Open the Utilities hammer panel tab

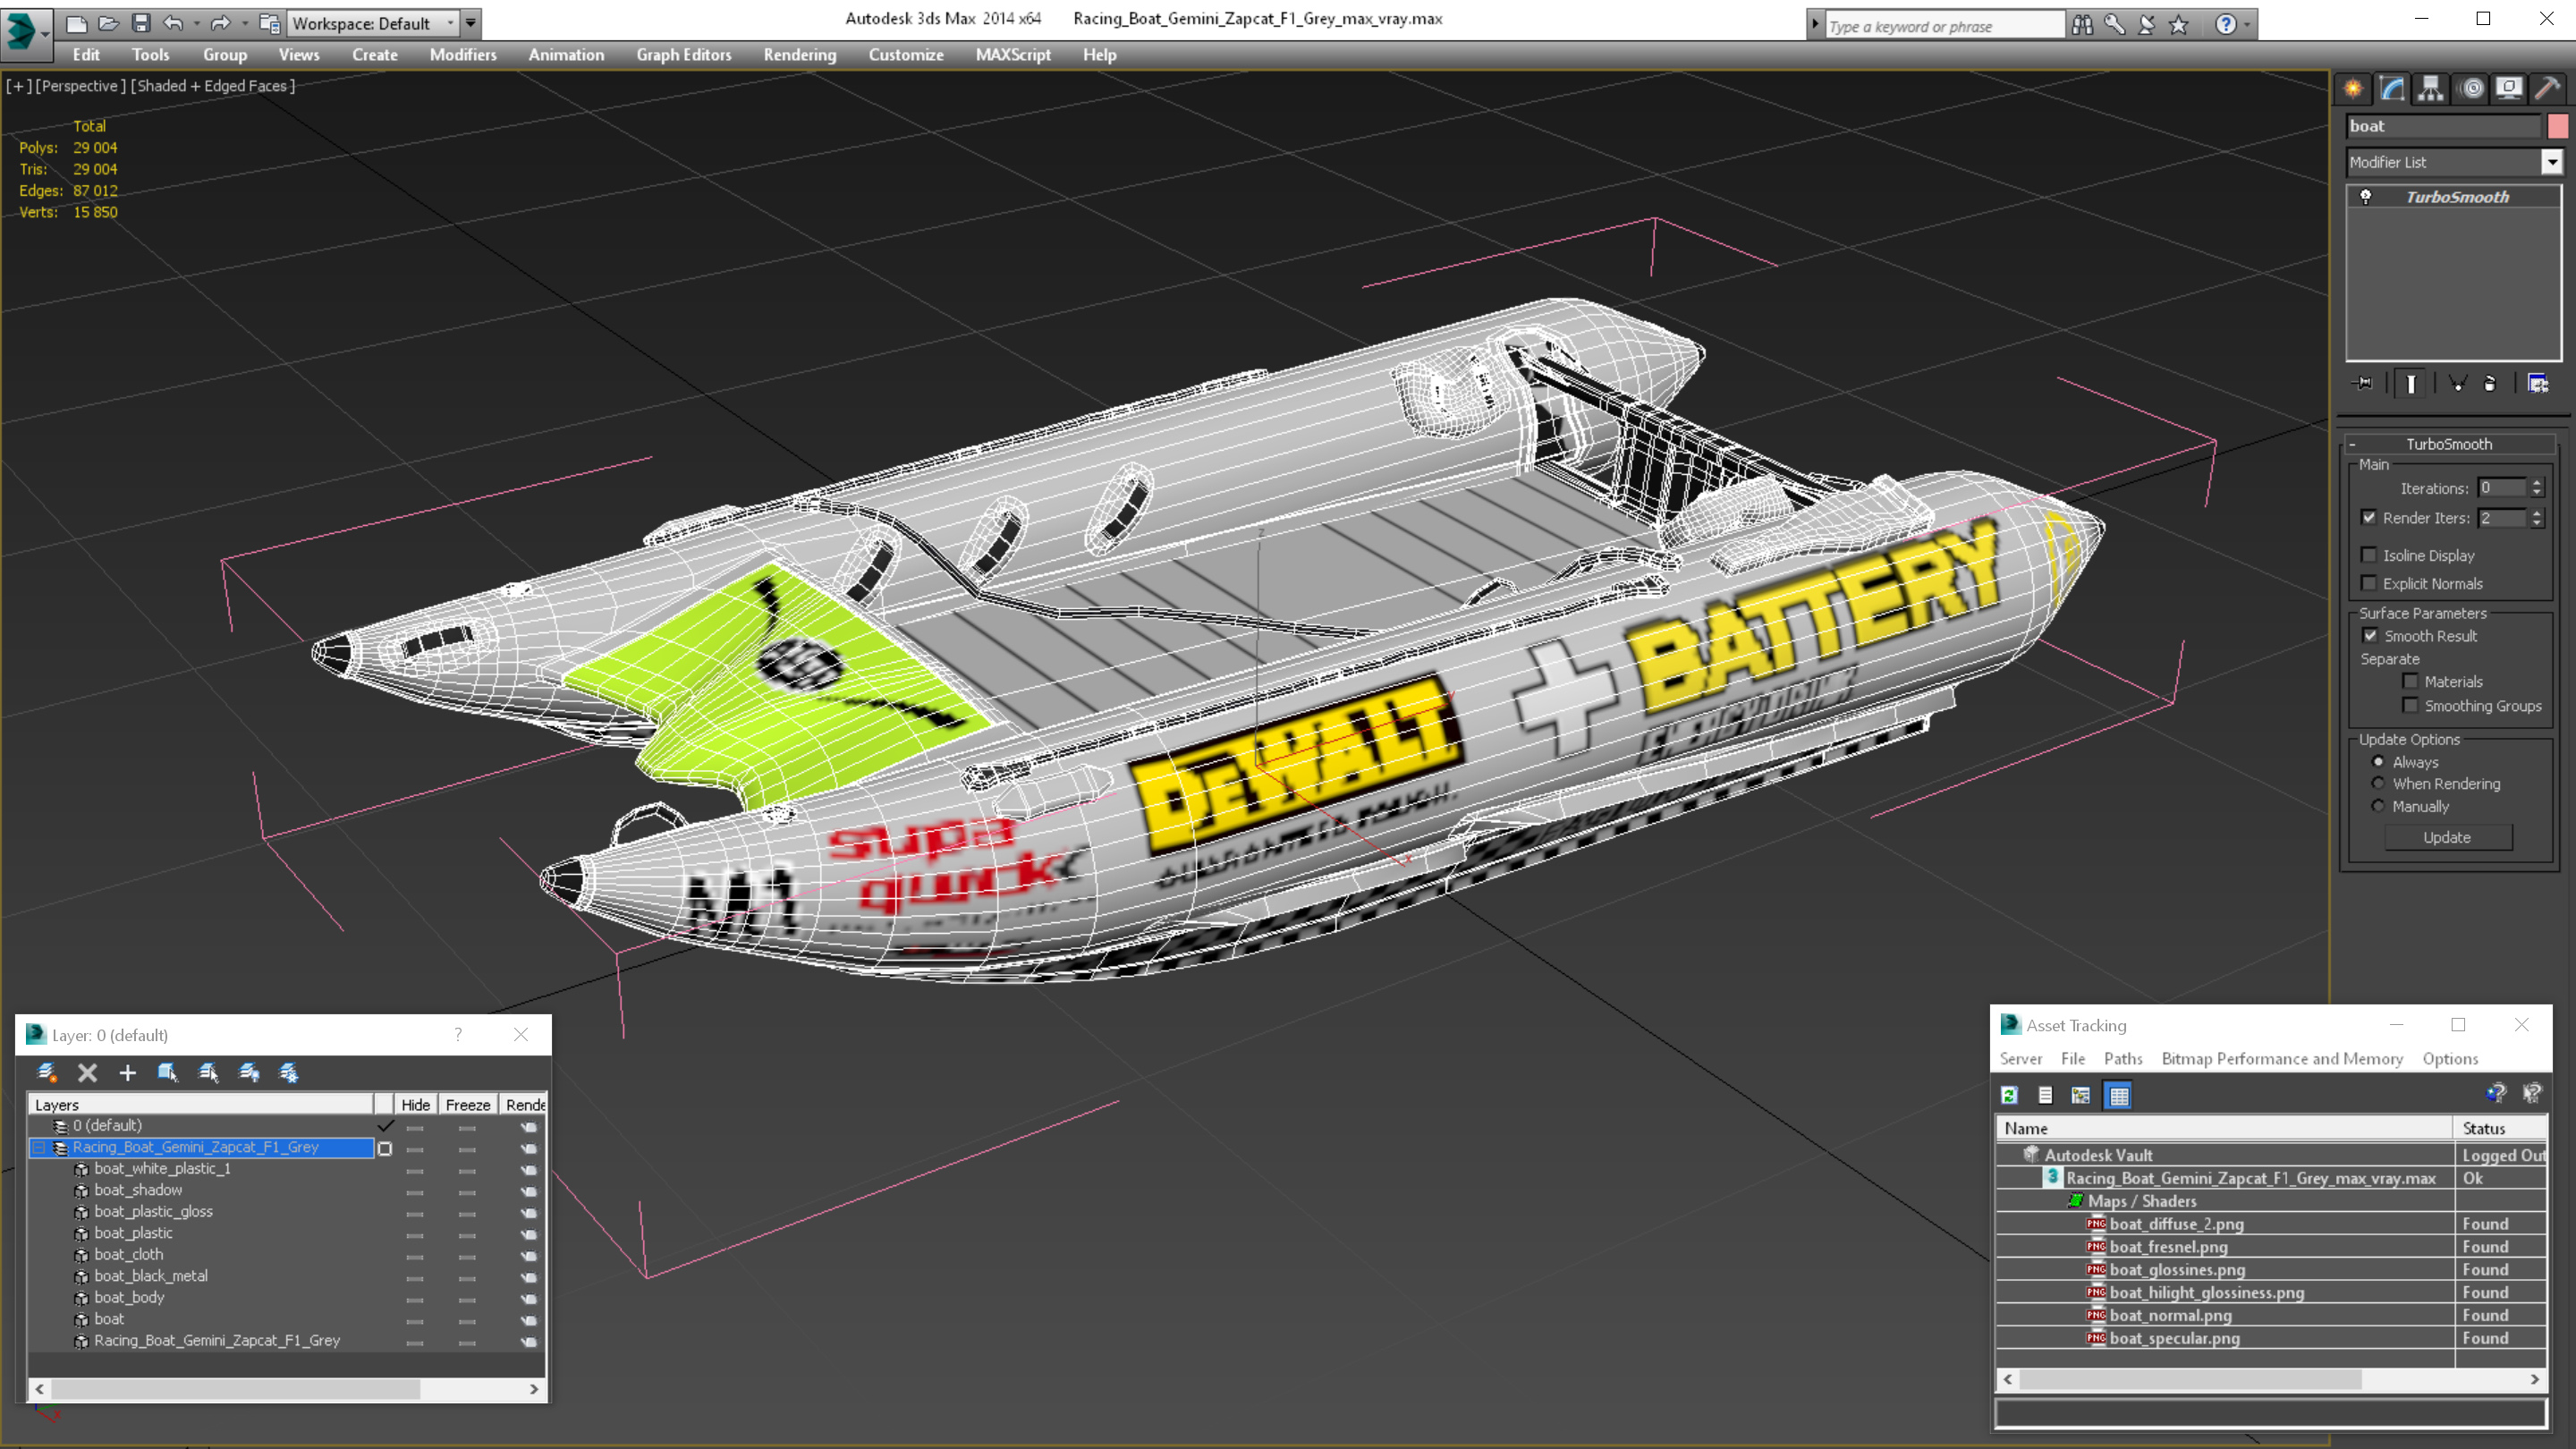click(x=2548, y=89)
